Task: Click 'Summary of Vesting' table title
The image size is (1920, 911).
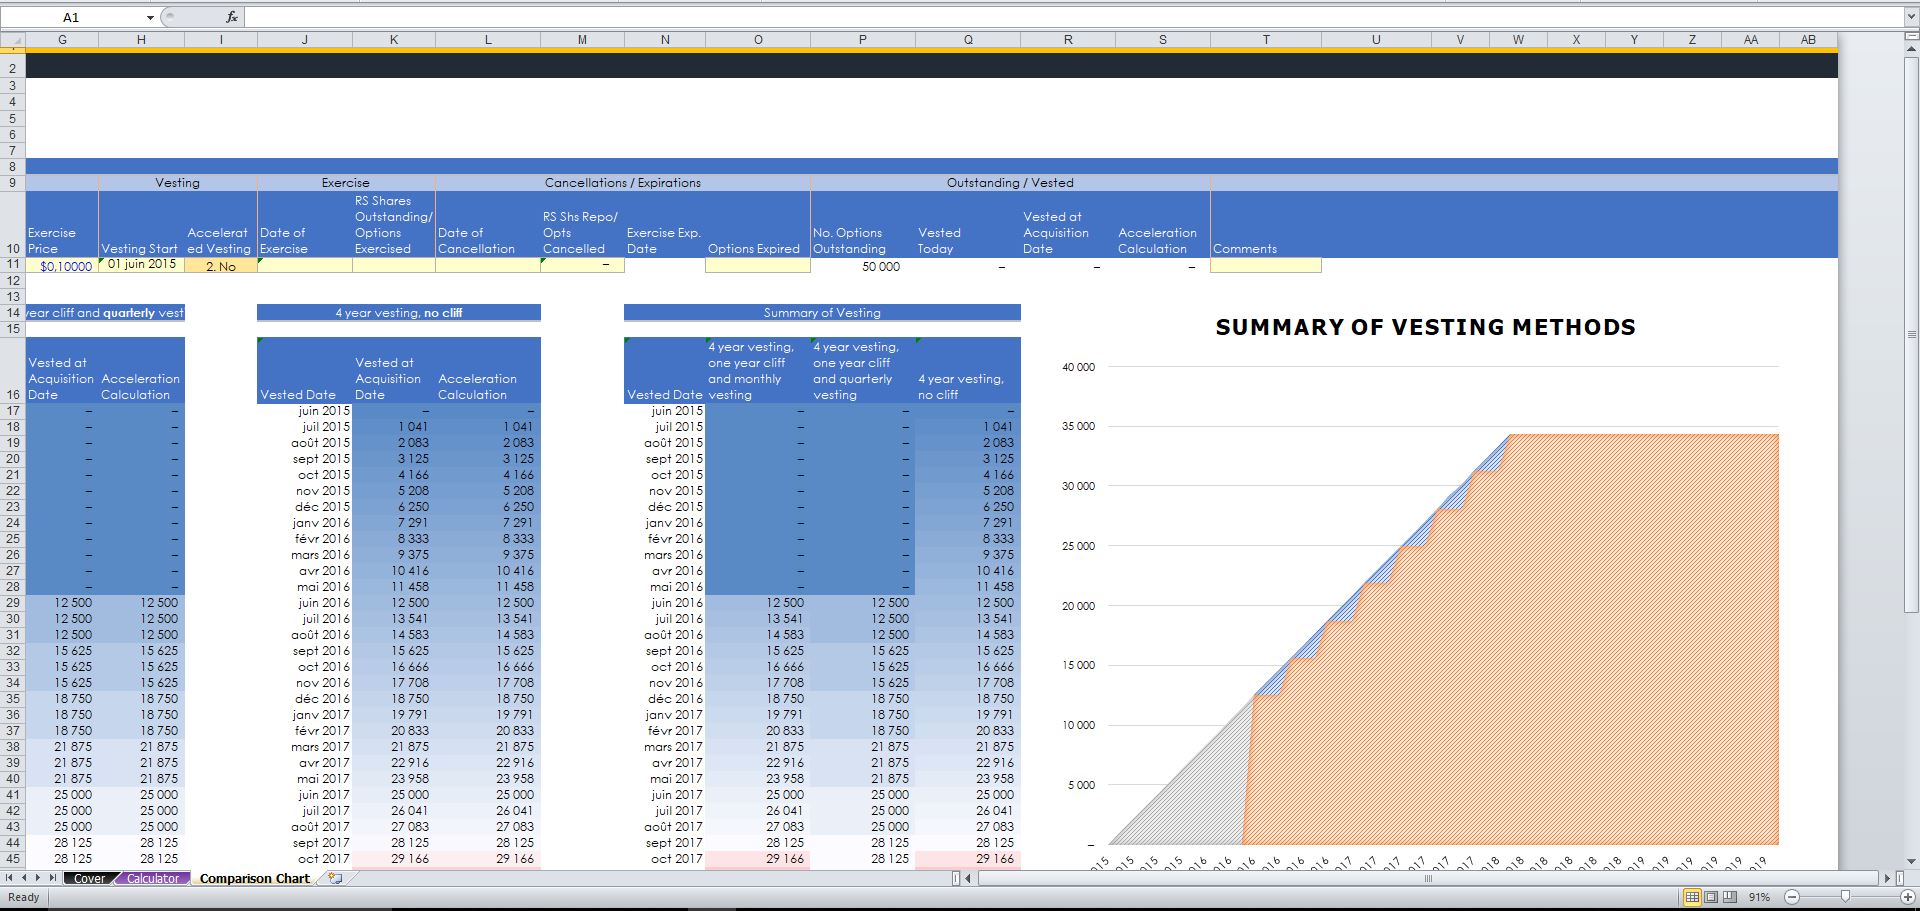Action: (x=822, y=313)
